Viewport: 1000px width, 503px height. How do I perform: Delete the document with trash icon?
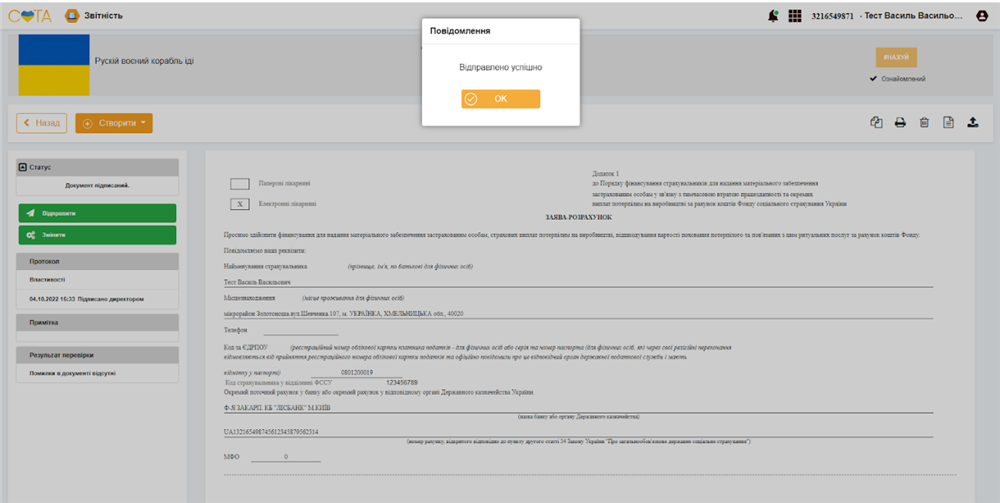click(x=924, y=122)
